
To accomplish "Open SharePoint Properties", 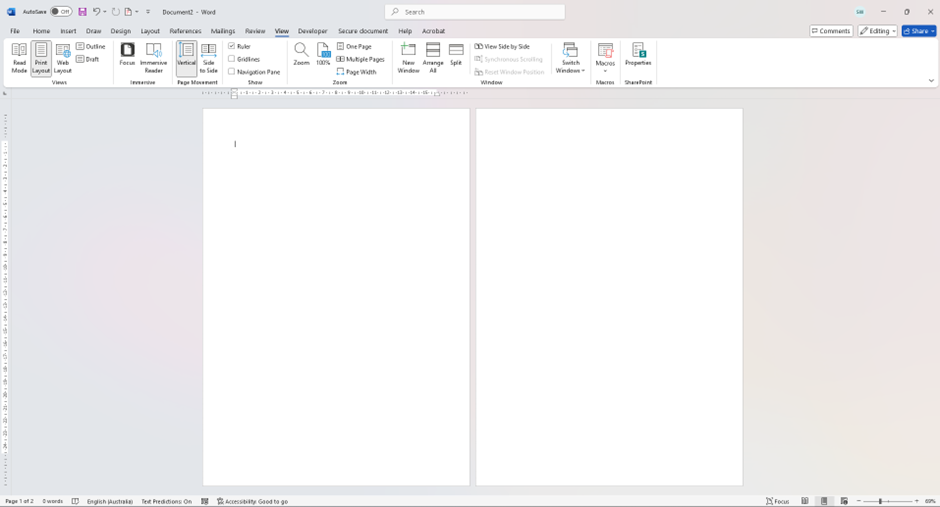I will 638,55.
